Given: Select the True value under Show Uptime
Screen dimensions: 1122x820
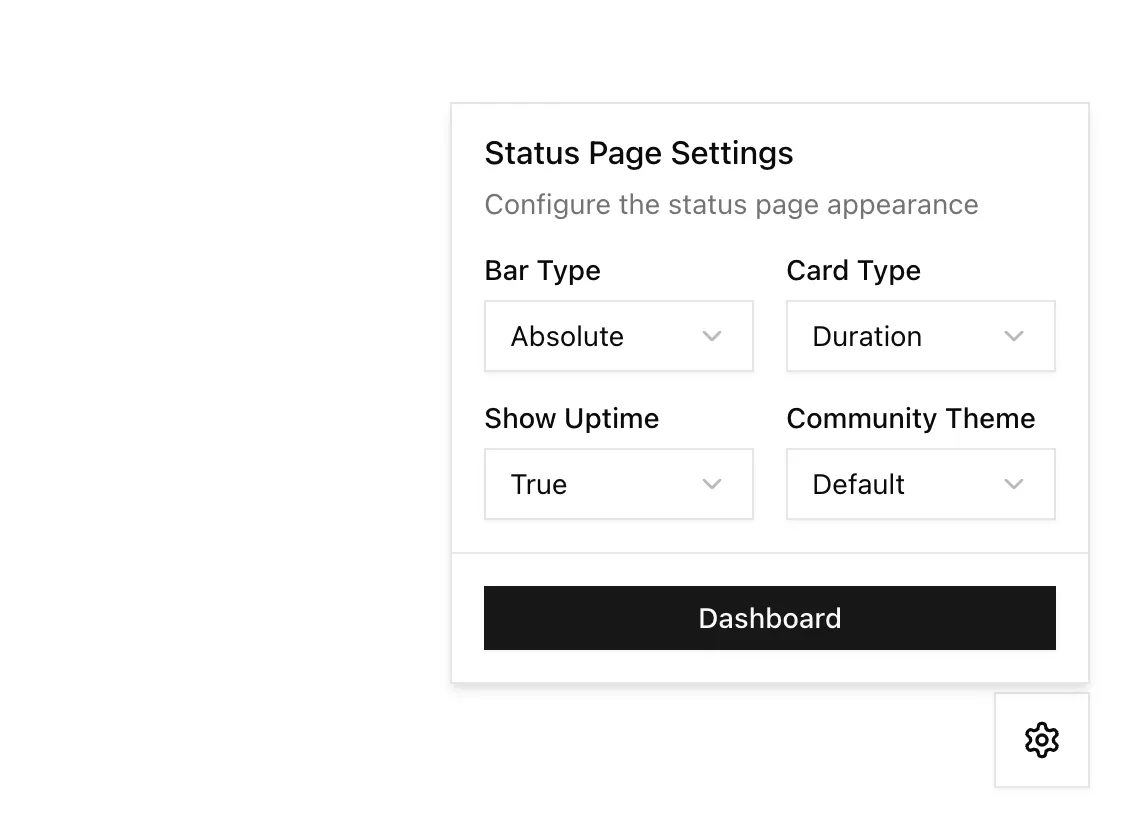Looking at the screenshot, I should [539, 484].
